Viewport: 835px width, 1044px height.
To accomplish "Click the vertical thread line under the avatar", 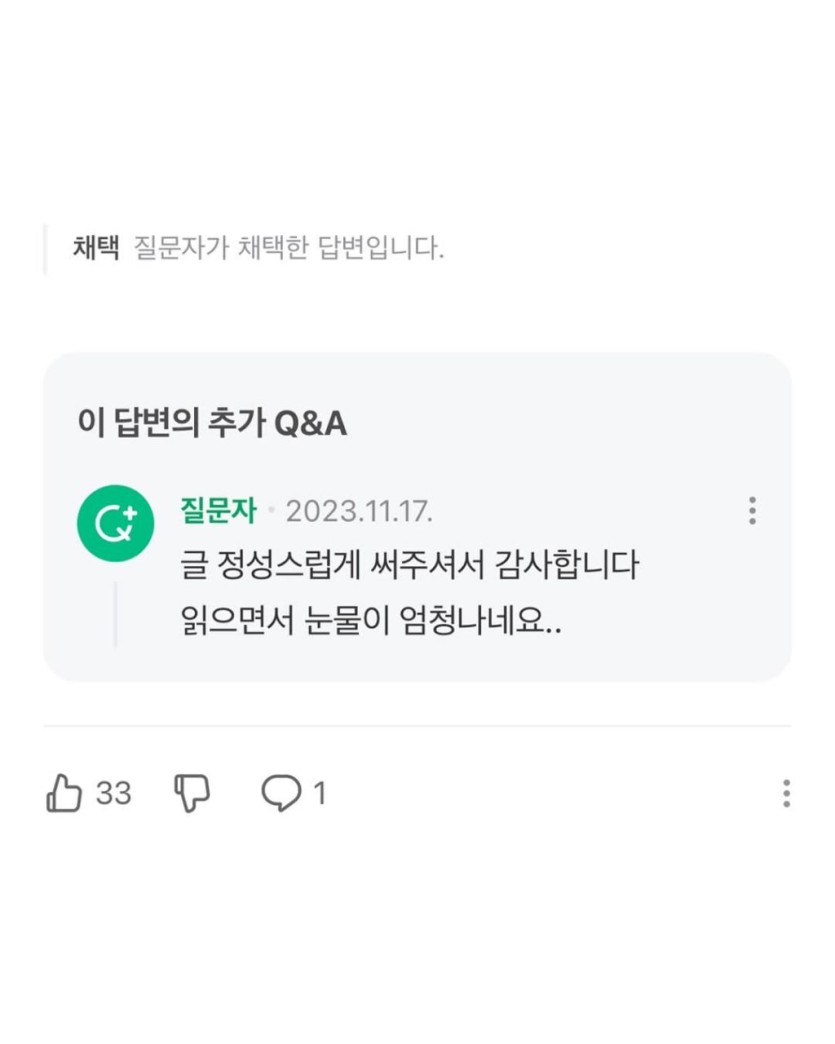I will click(x=115, y=614).
